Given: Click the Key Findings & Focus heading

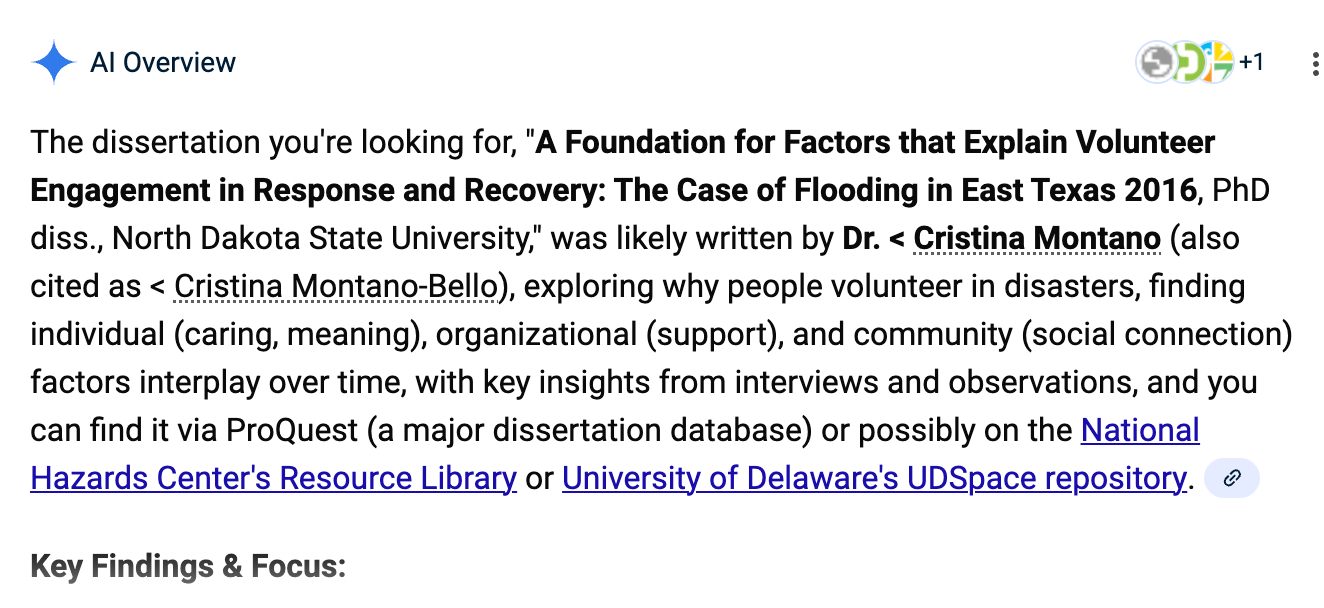Looking at the screenshot, I should (x=188, y=566).
